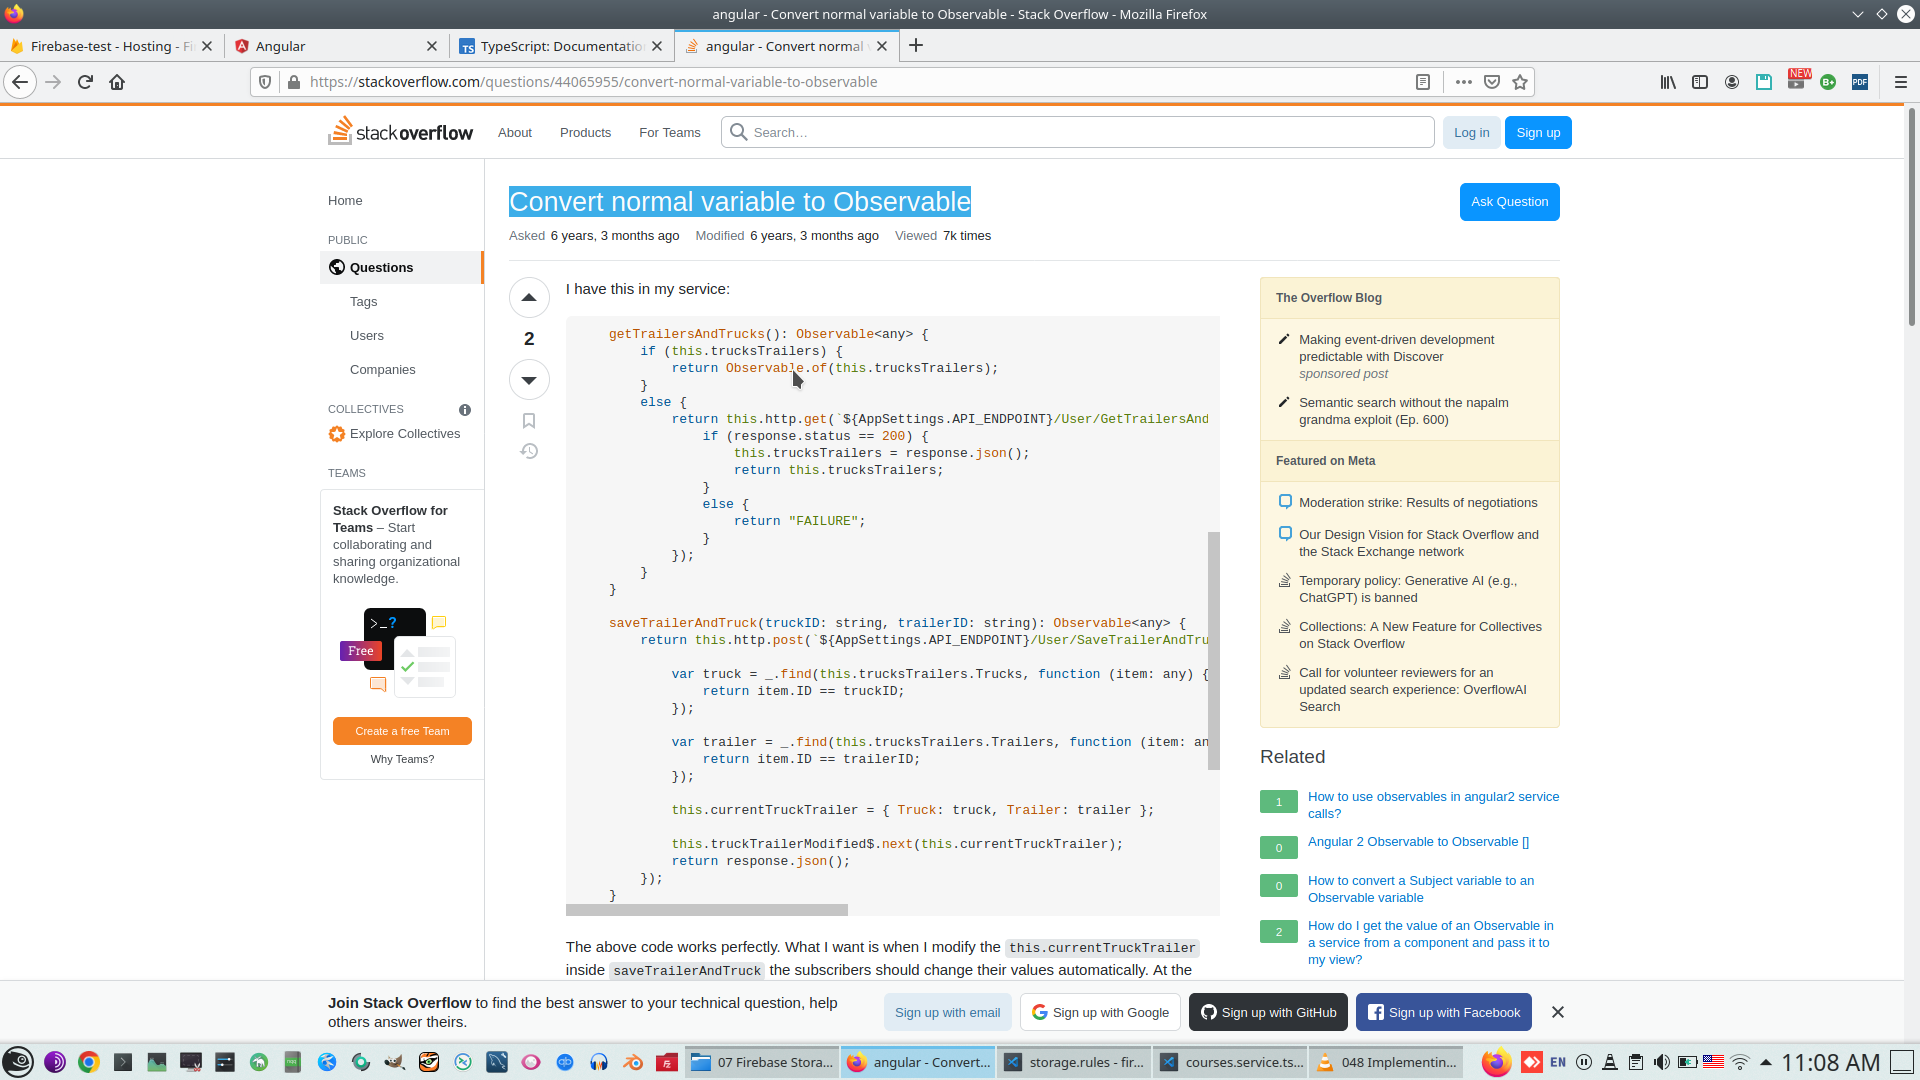Reload page with refresh icon

[x=85, y=82]
